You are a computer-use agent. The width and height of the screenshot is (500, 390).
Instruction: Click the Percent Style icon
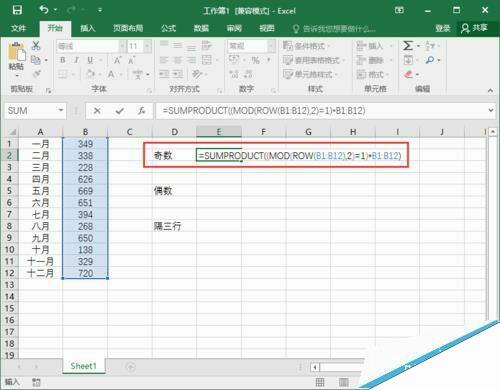pyautogui.click(x=255, y=60)
